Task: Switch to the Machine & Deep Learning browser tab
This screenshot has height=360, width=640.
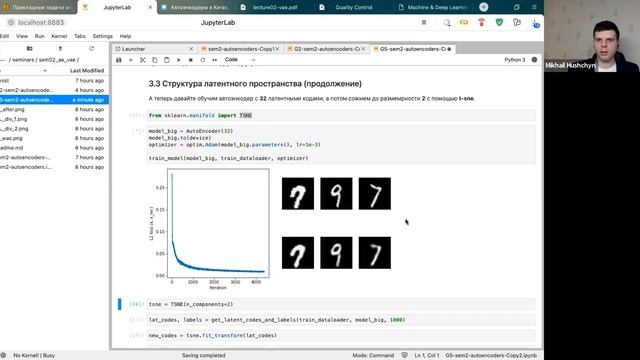Action: (432, 7)
